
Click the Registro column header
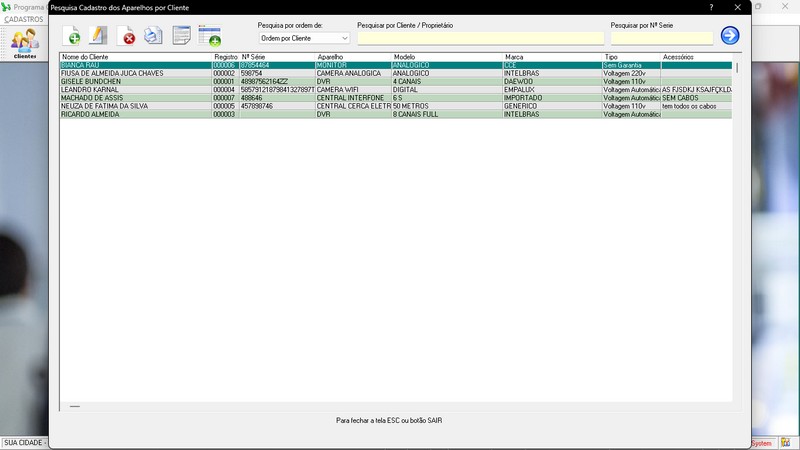[226, 57]
